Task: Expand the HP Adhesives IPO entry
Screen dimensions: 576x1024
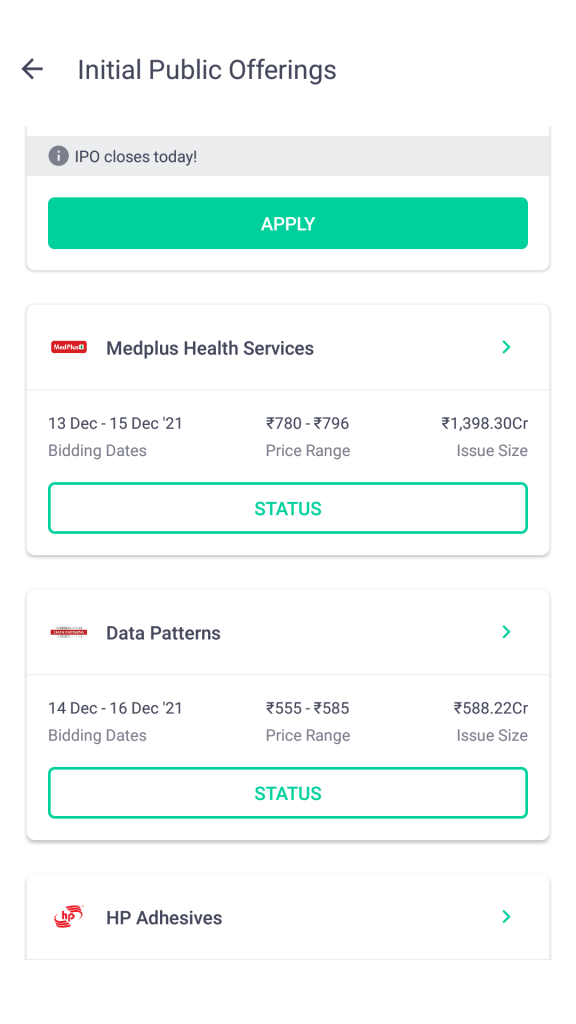Action: click(288, 917)
